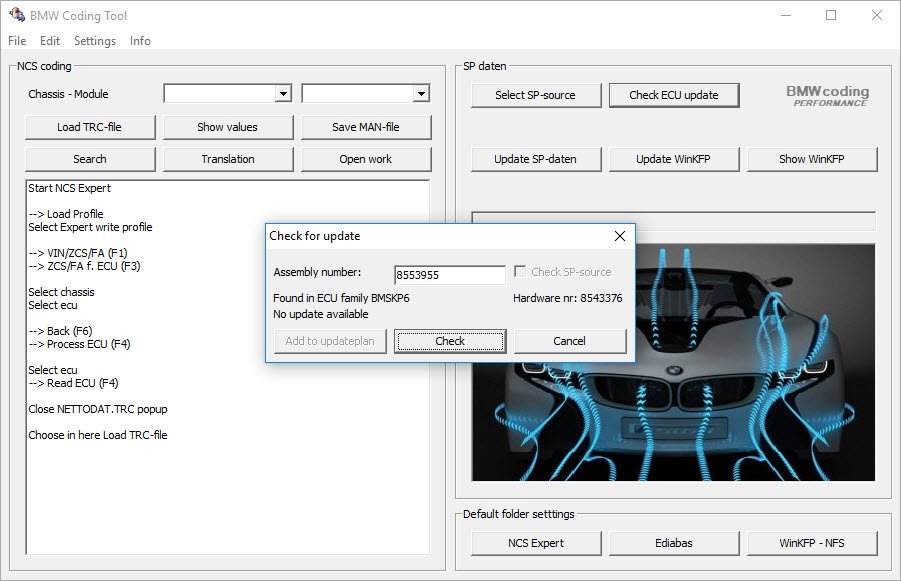Click the Select SP-source button

[535, 95]
